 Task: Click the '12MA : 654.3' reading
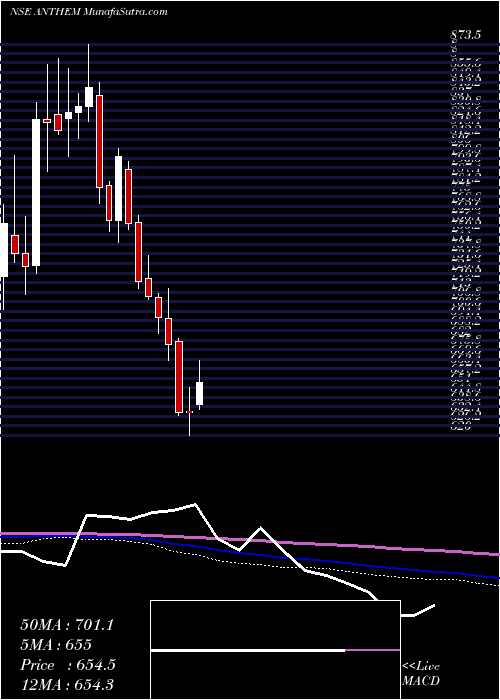(x=67, y=685)
